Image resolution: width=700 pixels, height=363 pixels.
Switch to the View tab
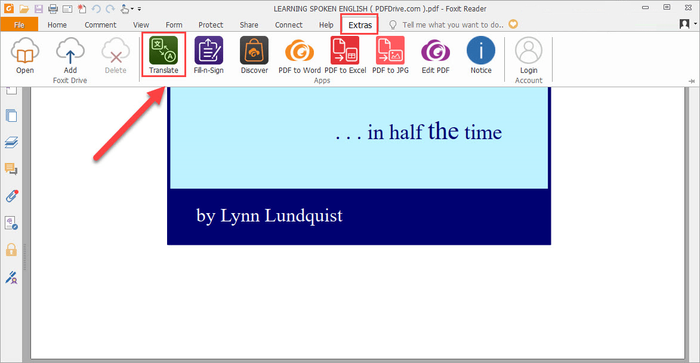pyautogui.click(x=141, y=25)
